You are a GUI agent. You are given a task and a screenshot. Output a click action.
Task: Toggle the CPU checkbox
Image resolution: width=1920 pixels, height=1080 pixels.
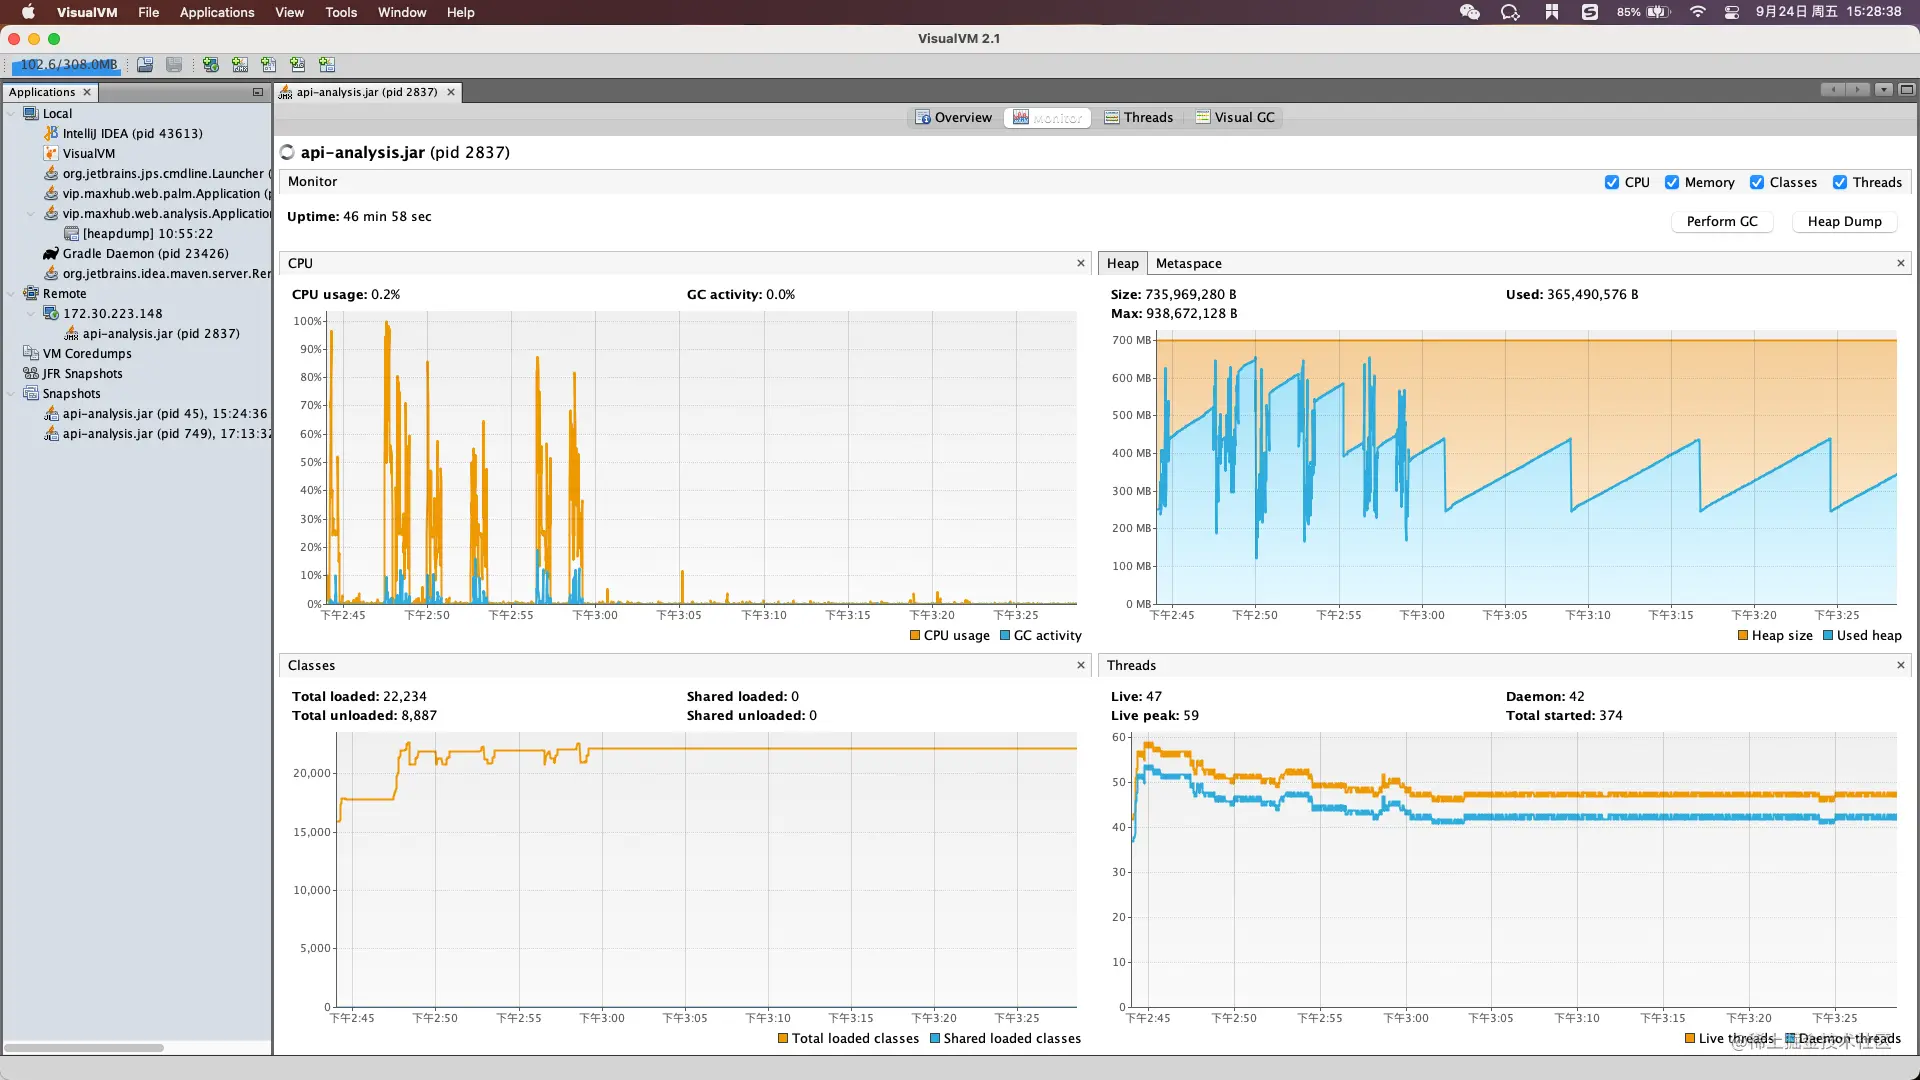click(x=1612, y=182)
